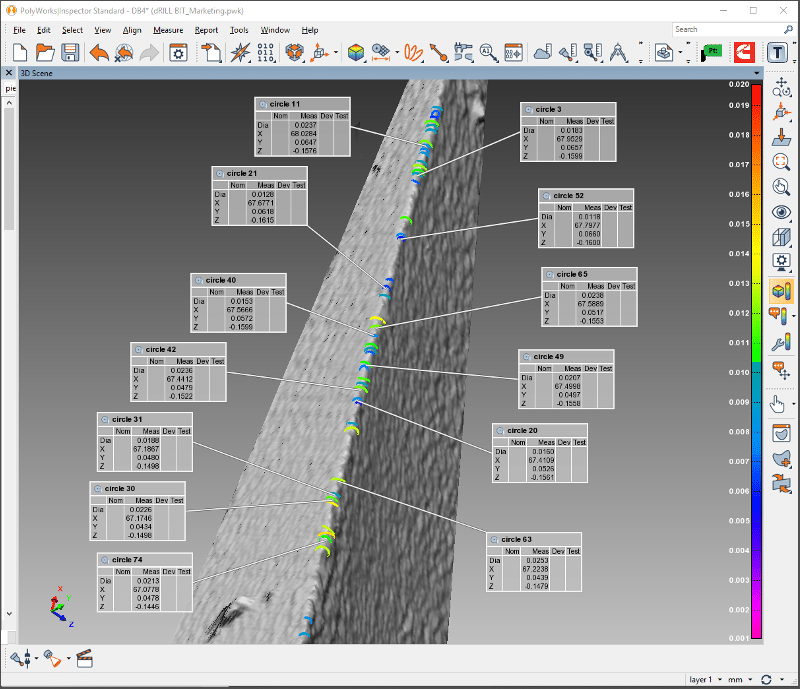The height and width of the screenshot is (689, 800).
Task: Click the Search input field
Action: 728,30
